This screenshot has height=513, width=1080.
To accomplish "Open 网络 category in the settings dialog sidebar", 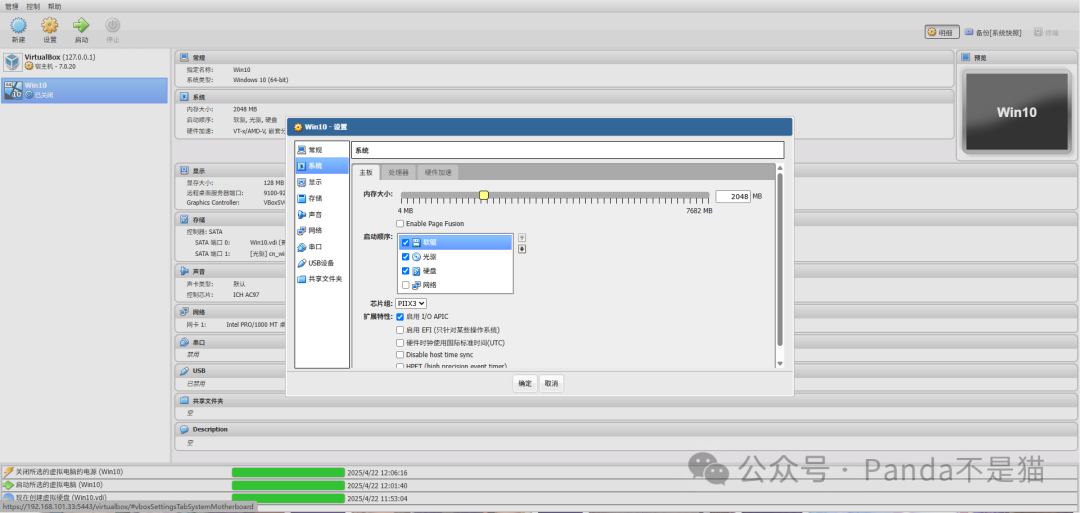I will tap(322, 231).
